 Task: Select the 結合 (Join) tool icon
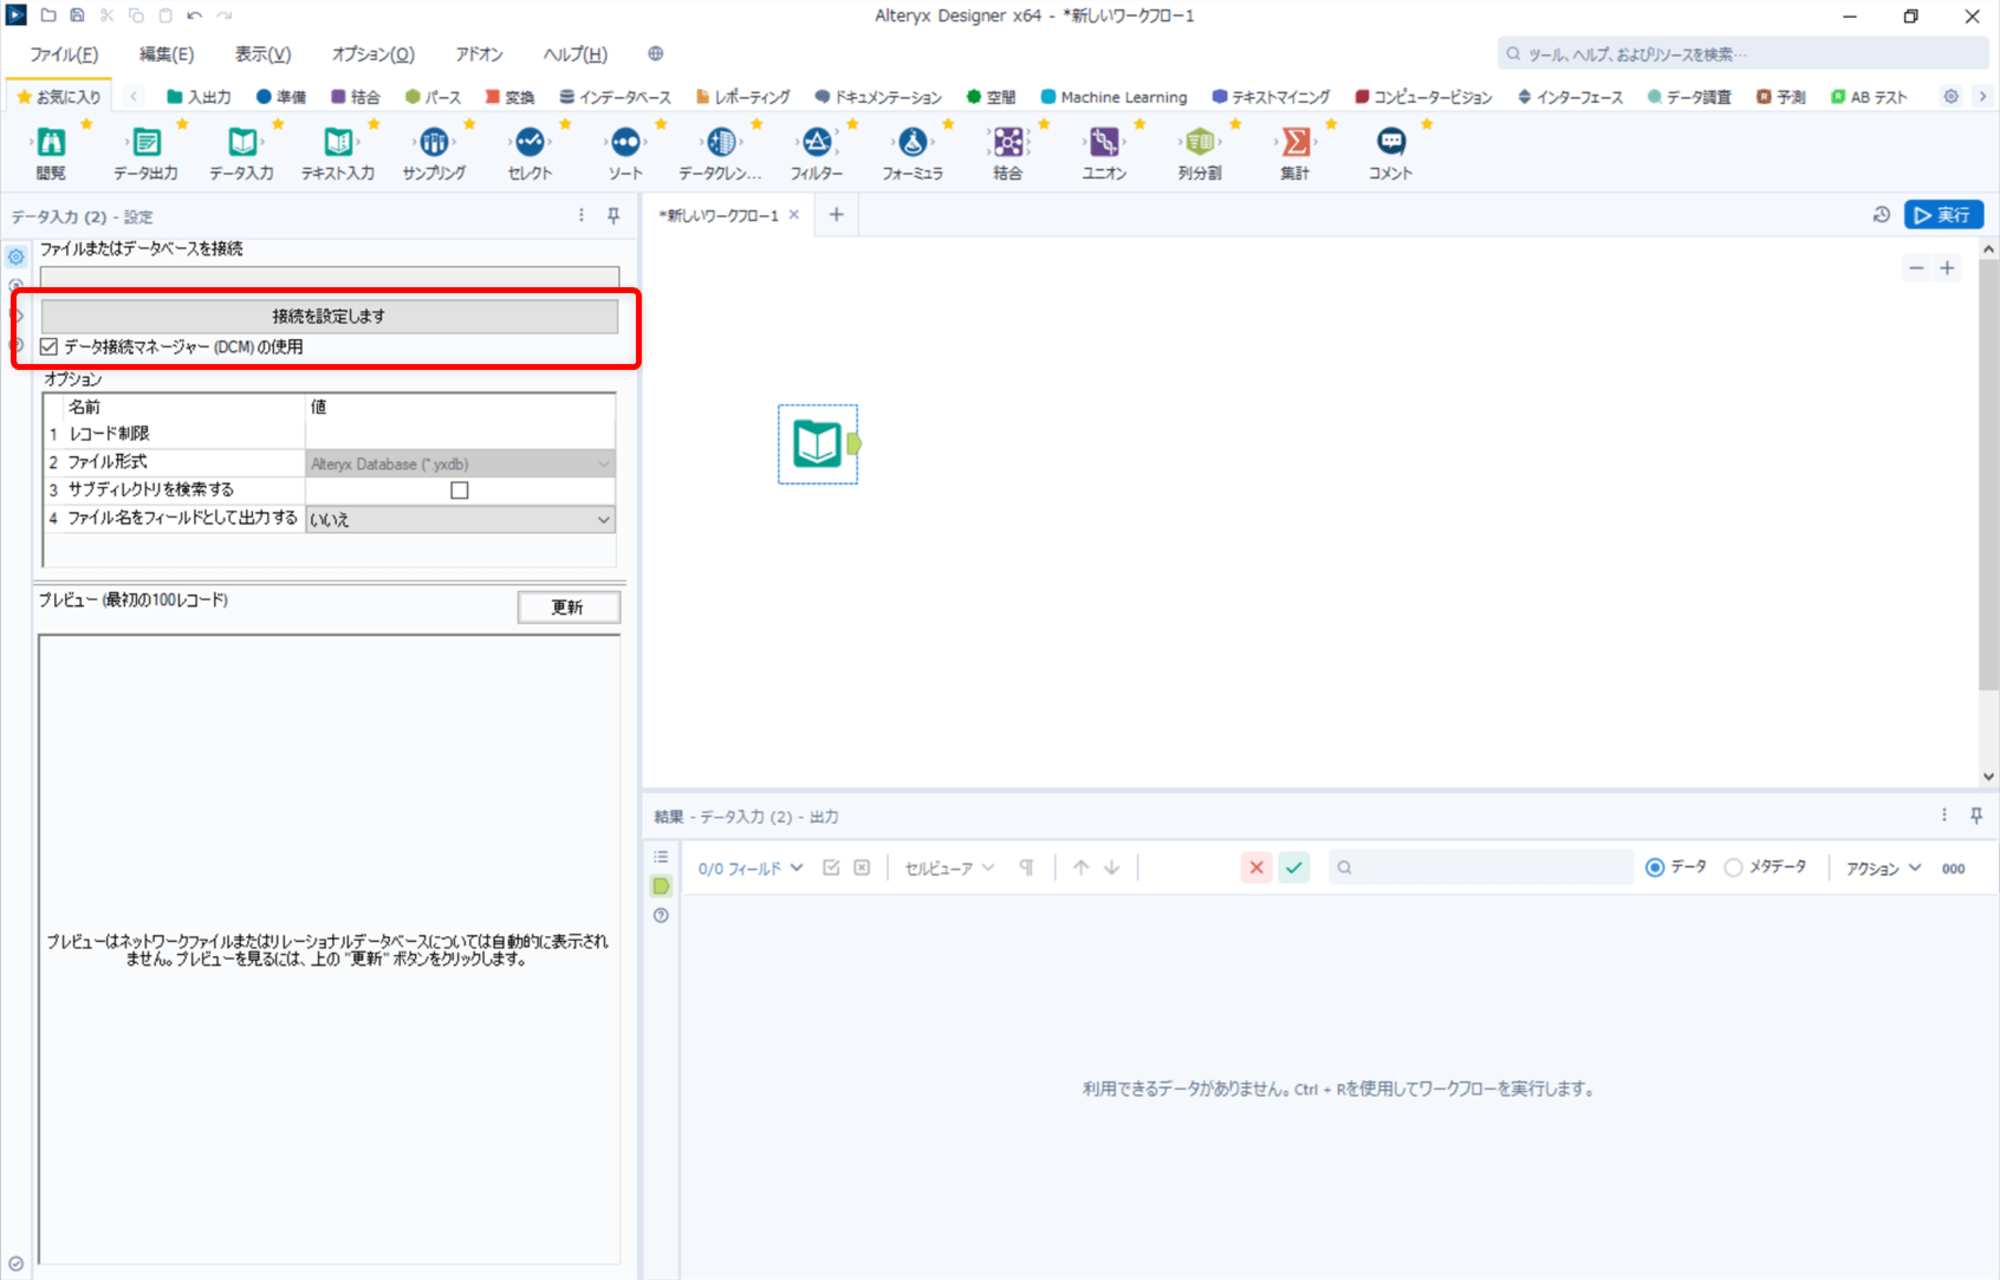pyautogui.click(x=1008, y=142)
